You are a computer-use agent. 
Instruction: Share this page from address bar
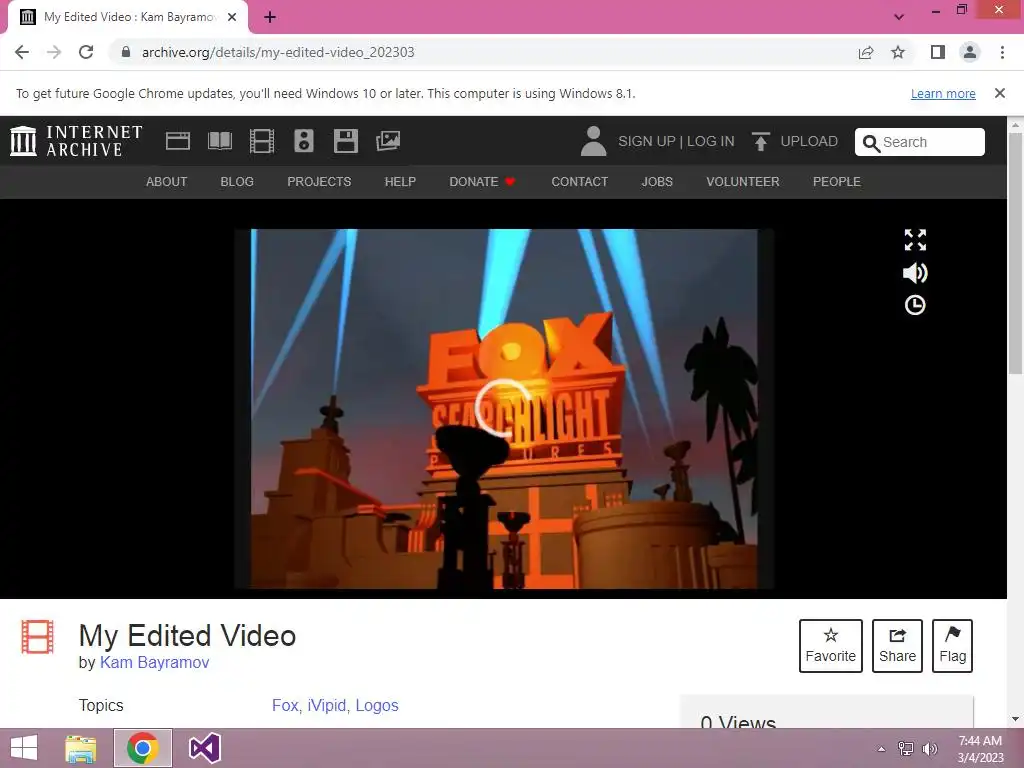coord(866,52)
